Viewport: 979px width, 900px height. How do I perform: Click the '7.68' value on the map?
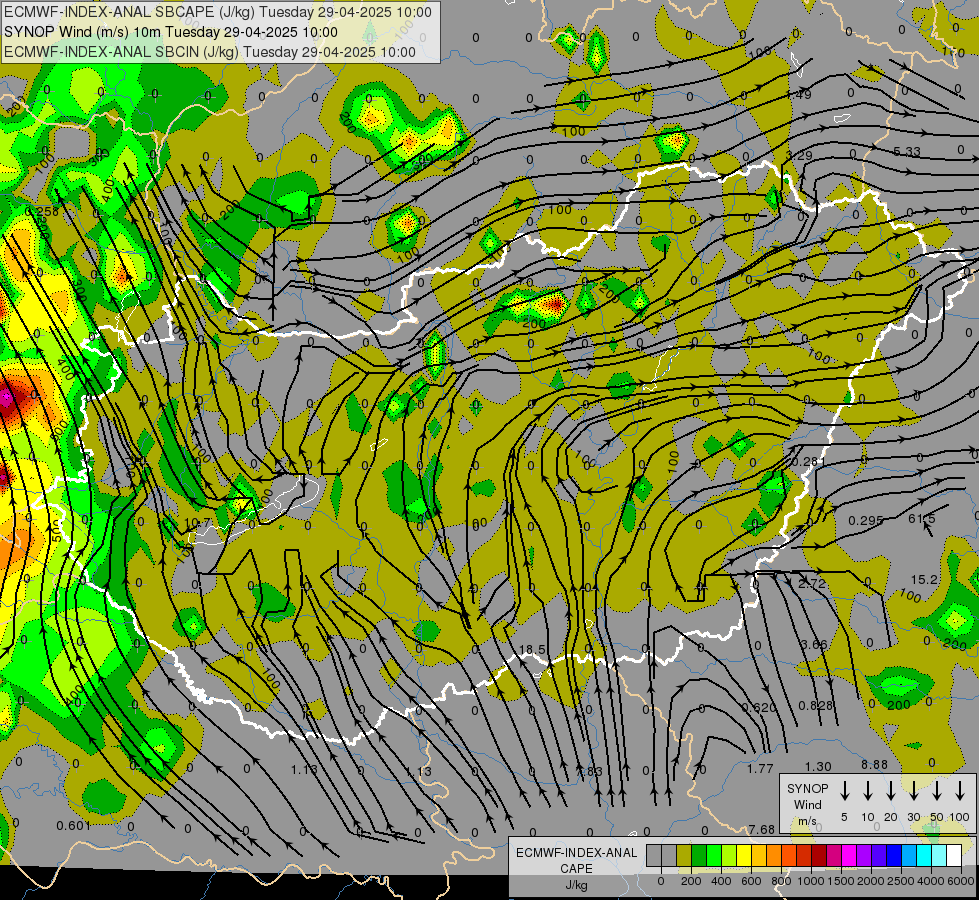click(x=762, y=829)
